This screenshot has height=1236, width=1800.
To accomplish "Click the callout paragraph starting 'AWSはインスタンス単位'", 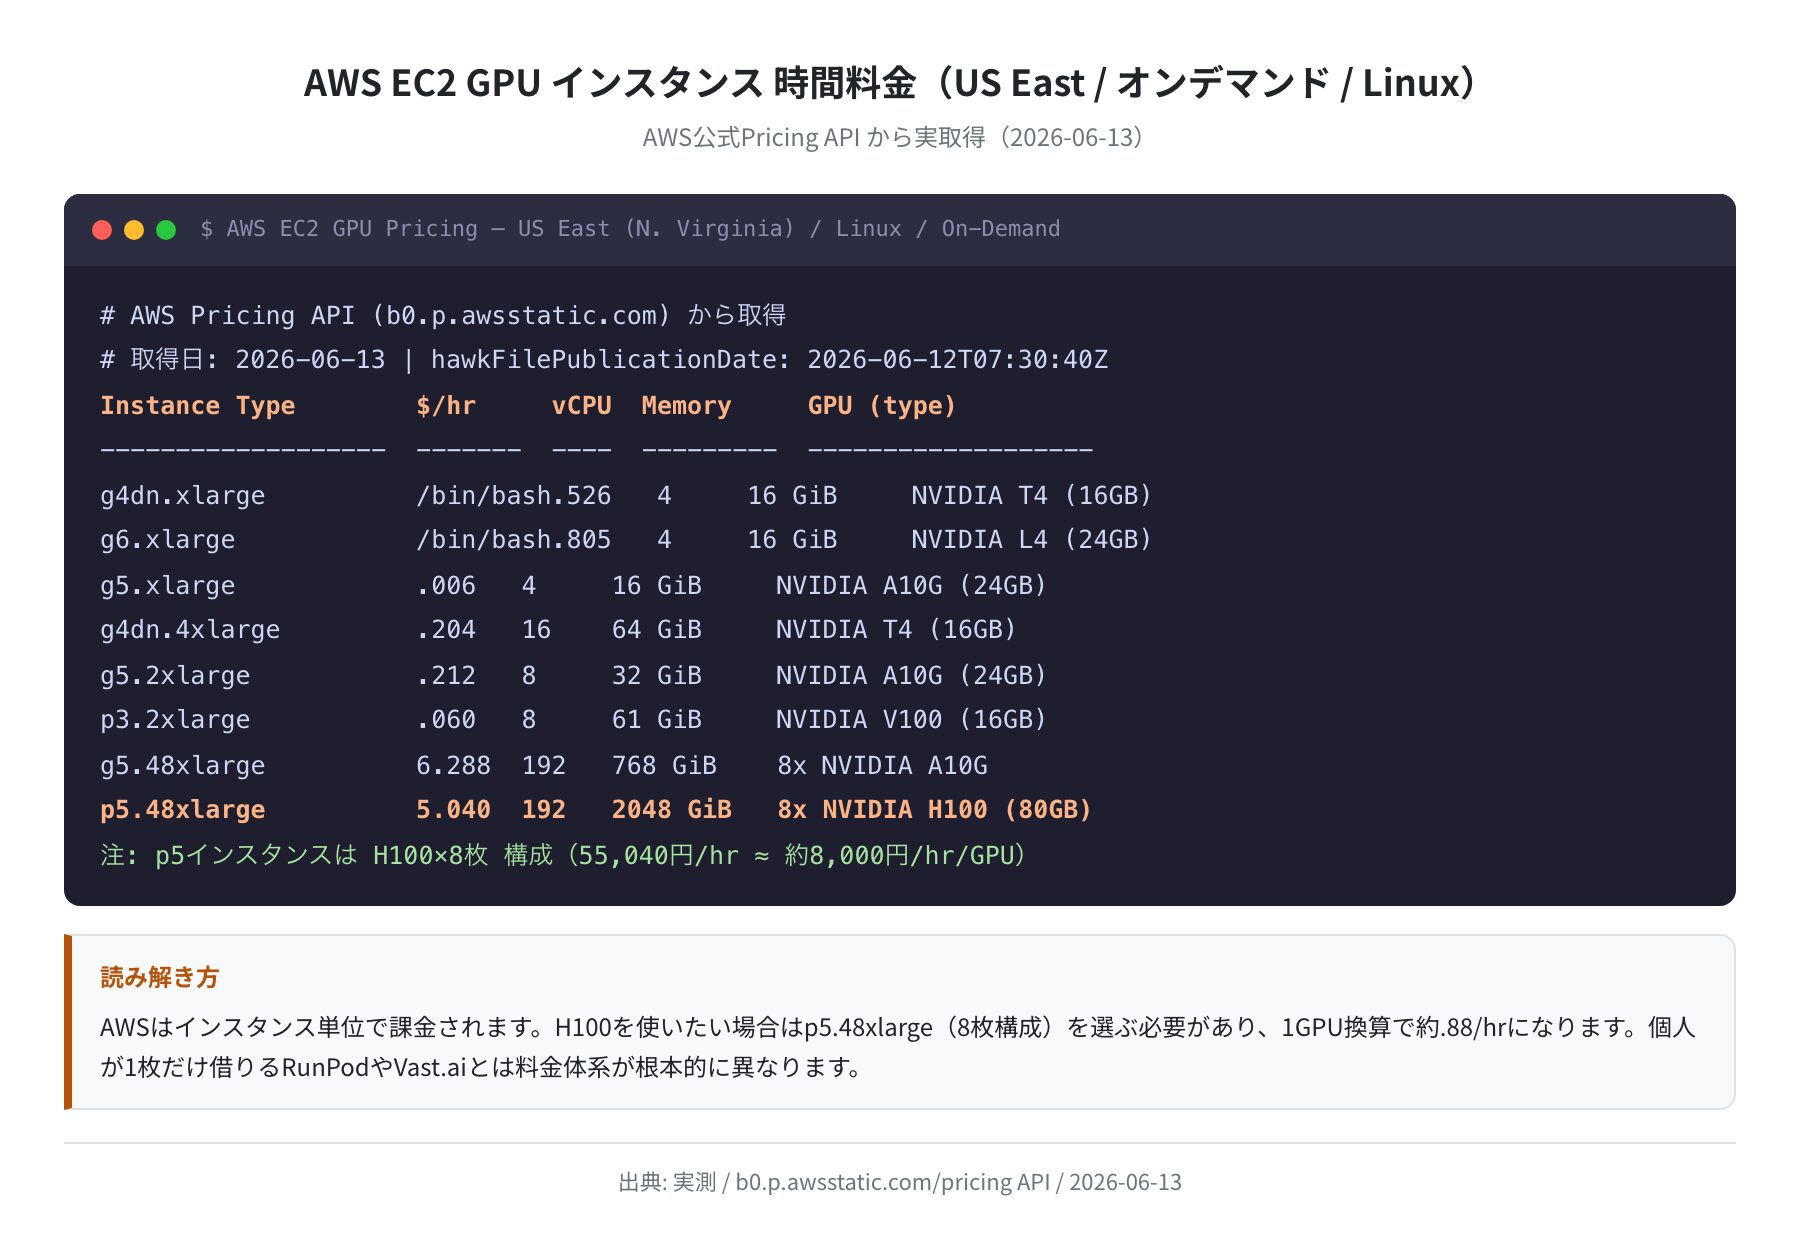I will pyautogui.click(x=898, y=1047).
